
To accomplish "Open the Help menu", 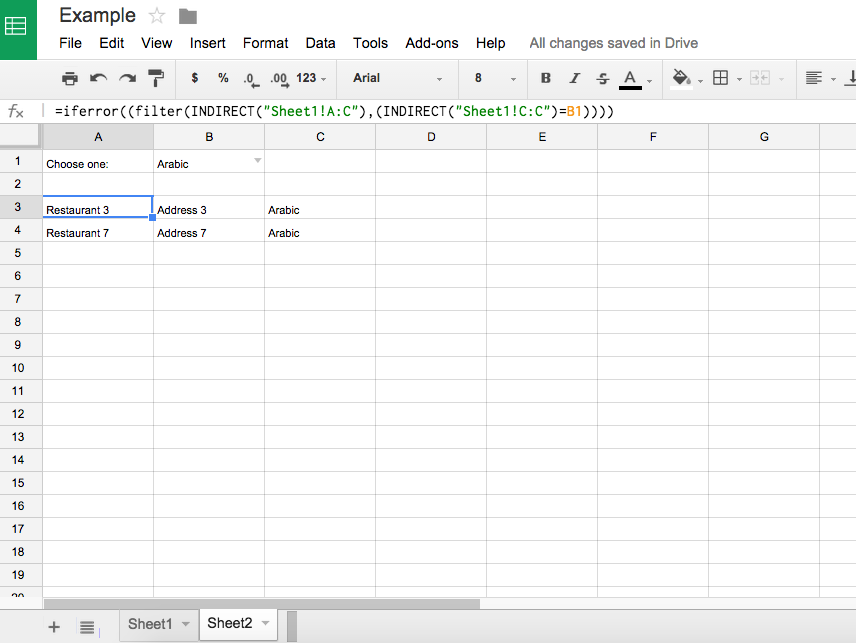I will pos(490,43).
